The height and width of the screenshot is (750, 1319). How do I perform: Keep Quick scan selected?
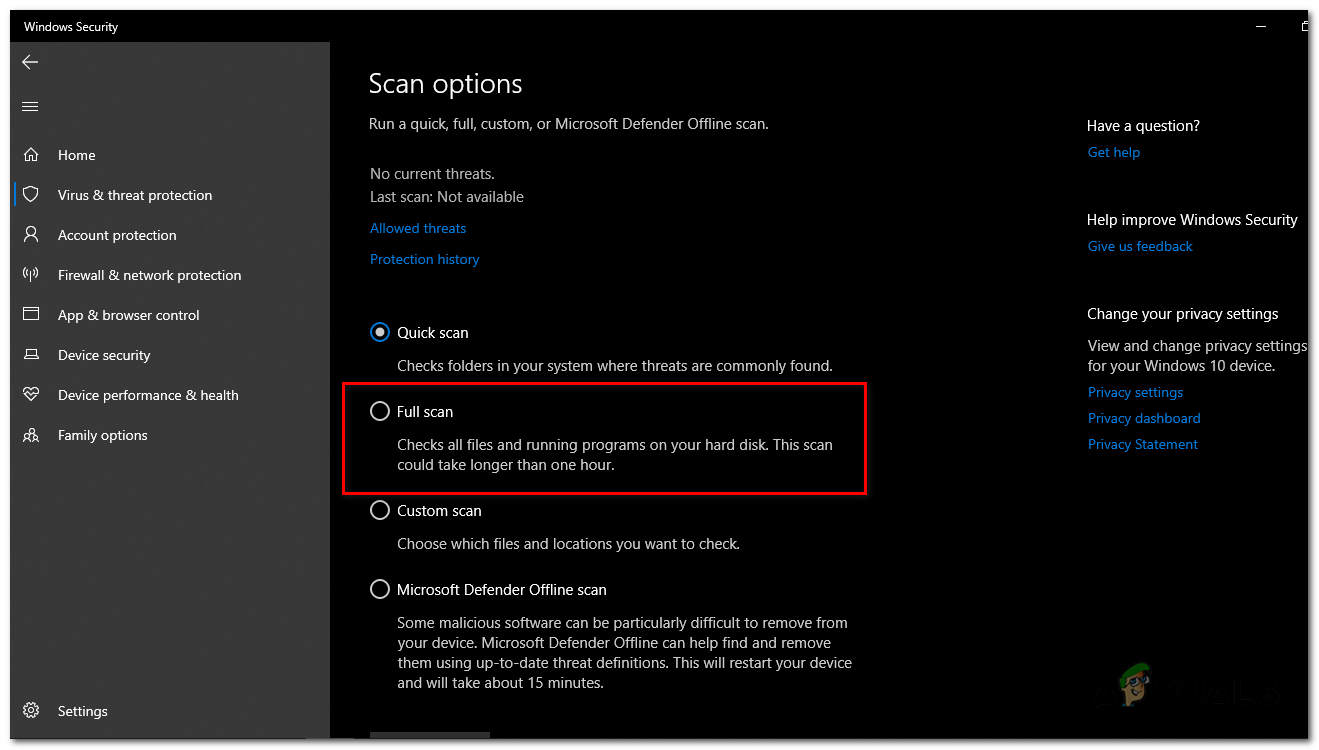pos(380,332)
